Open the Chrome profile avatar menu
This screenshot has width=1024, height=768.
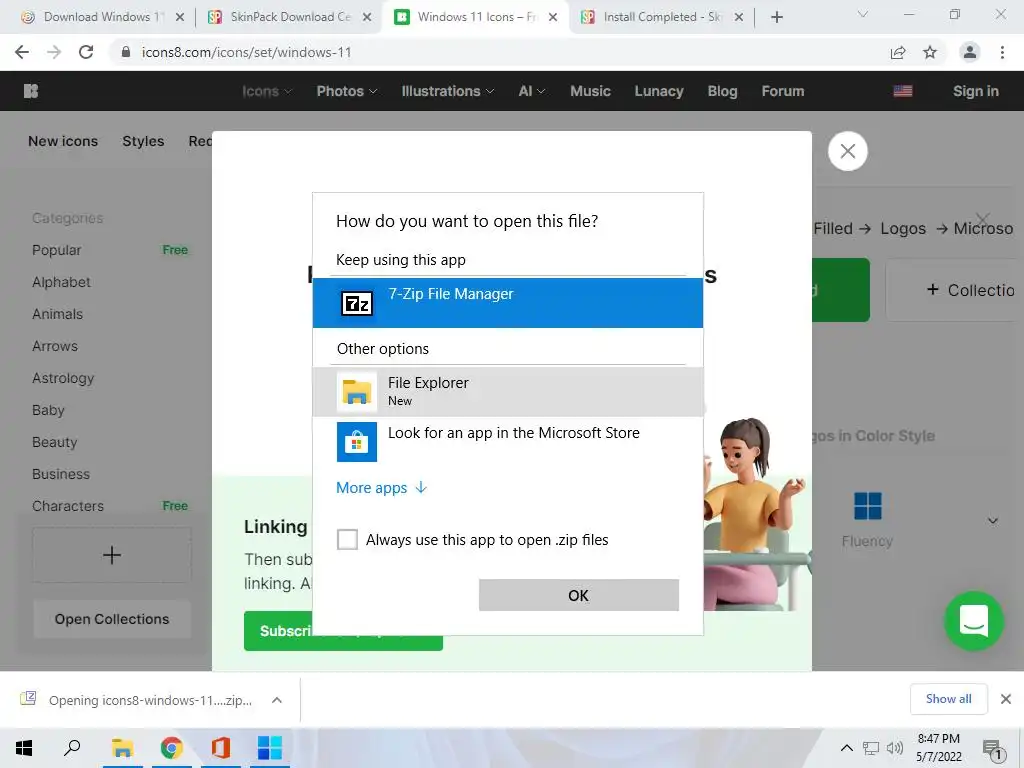(970, 52)
